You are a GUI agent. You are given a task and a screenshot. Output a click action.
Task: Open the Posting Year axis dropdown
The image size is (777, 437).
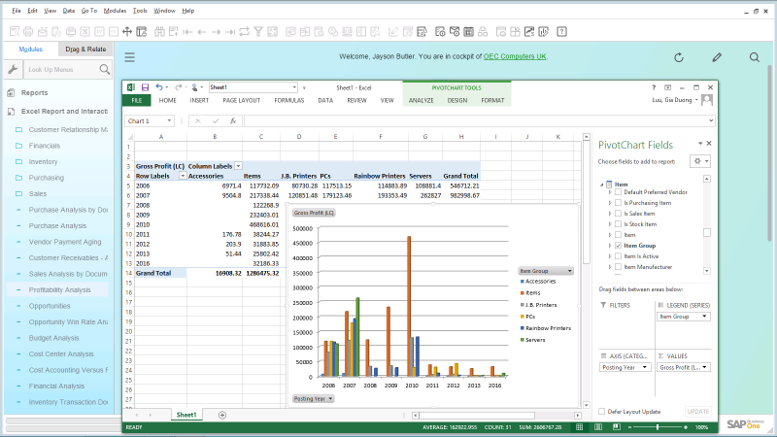click(x=647, y=367)
